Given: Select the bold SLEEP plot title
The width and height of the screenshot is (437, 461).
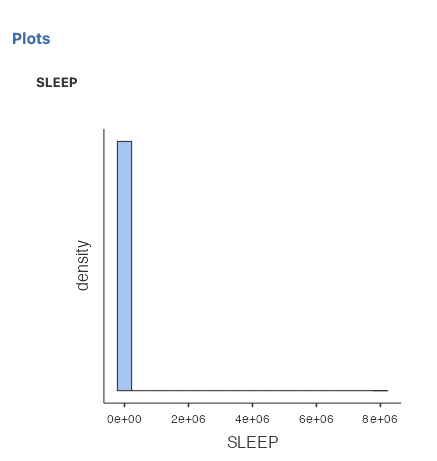Looking at the screenshot, I should [57, 82].
